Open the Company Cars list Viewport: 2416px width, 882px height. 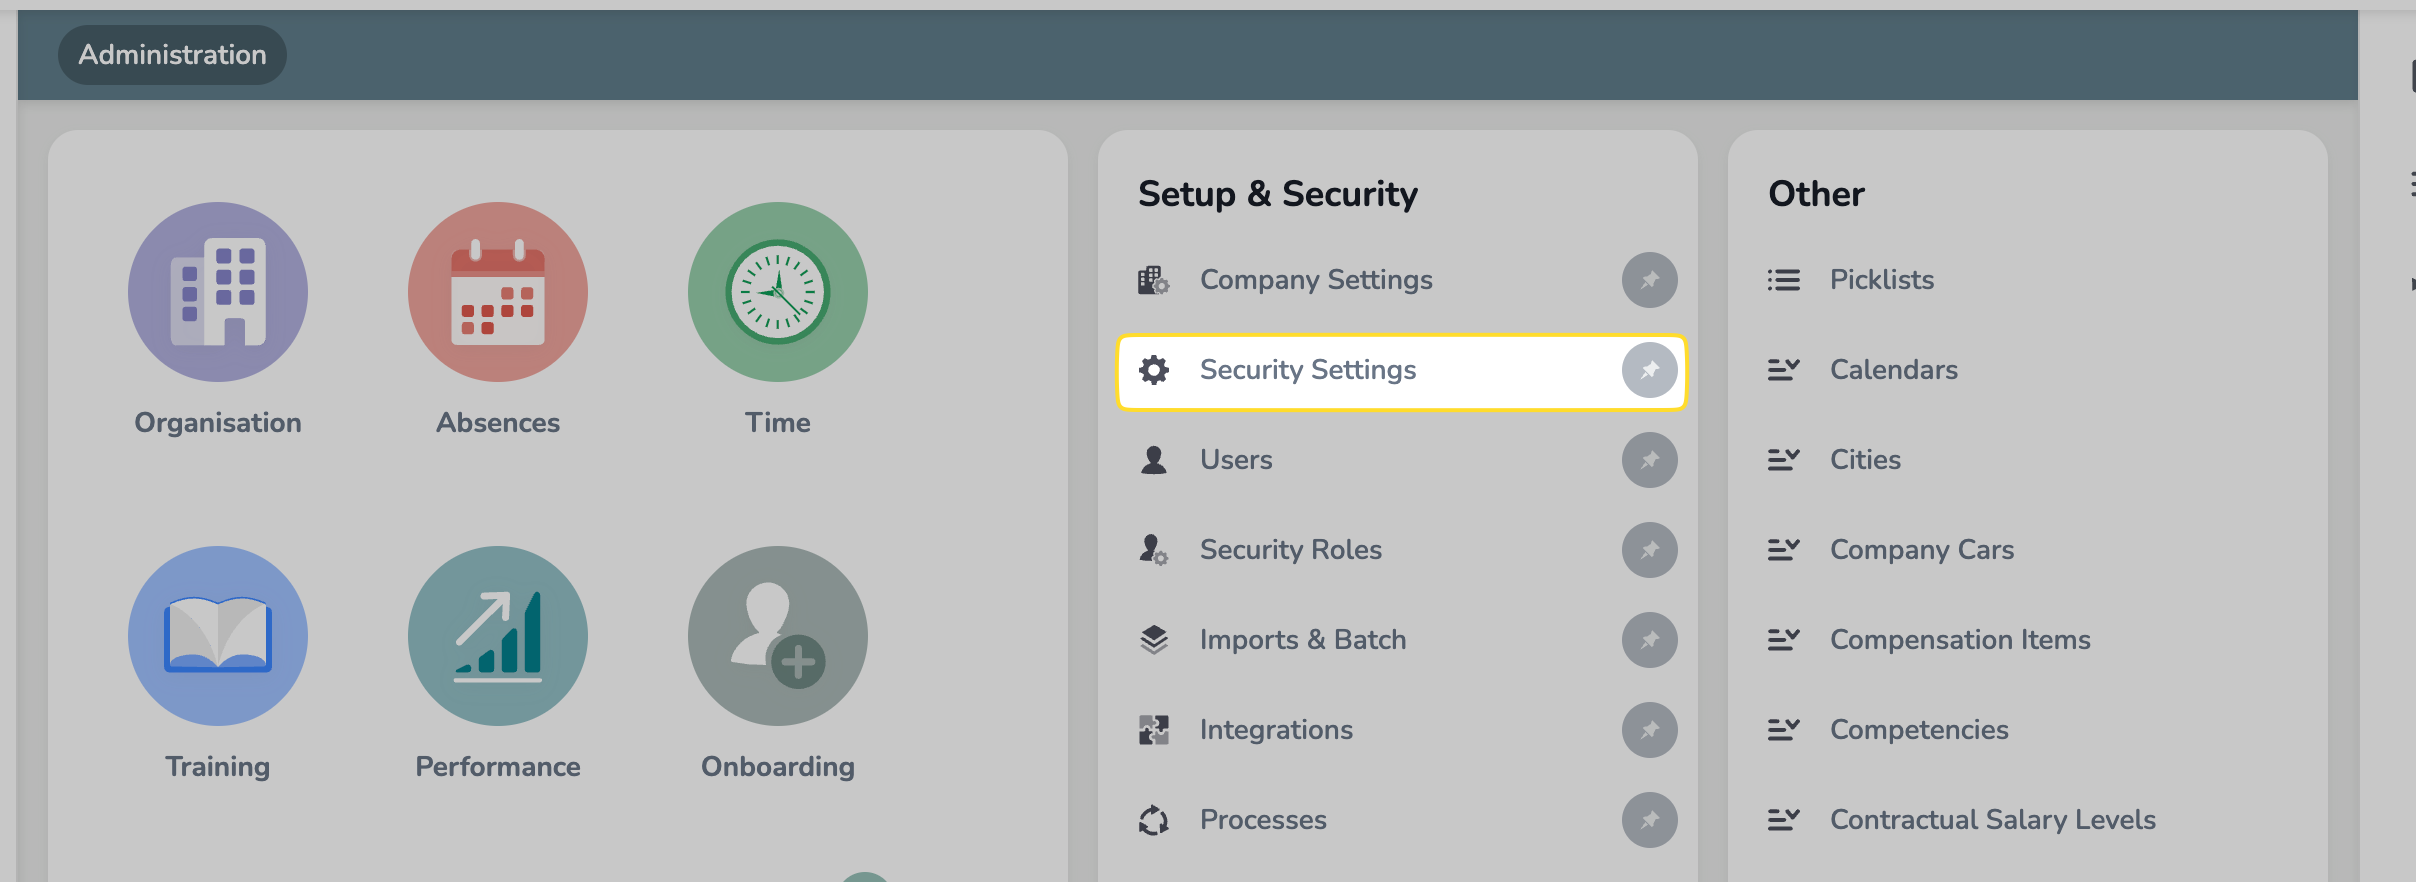1921,550
